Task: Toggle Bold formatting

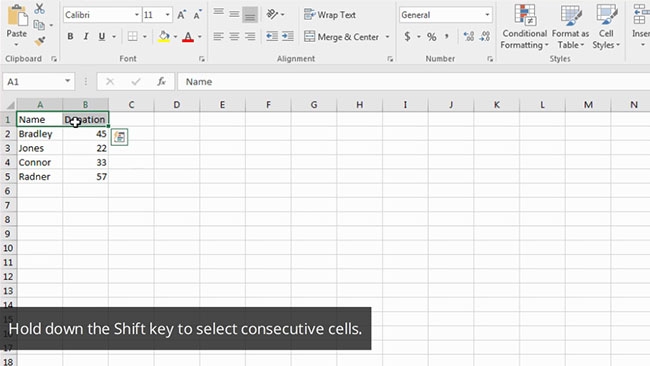Action: pos(70,36)
